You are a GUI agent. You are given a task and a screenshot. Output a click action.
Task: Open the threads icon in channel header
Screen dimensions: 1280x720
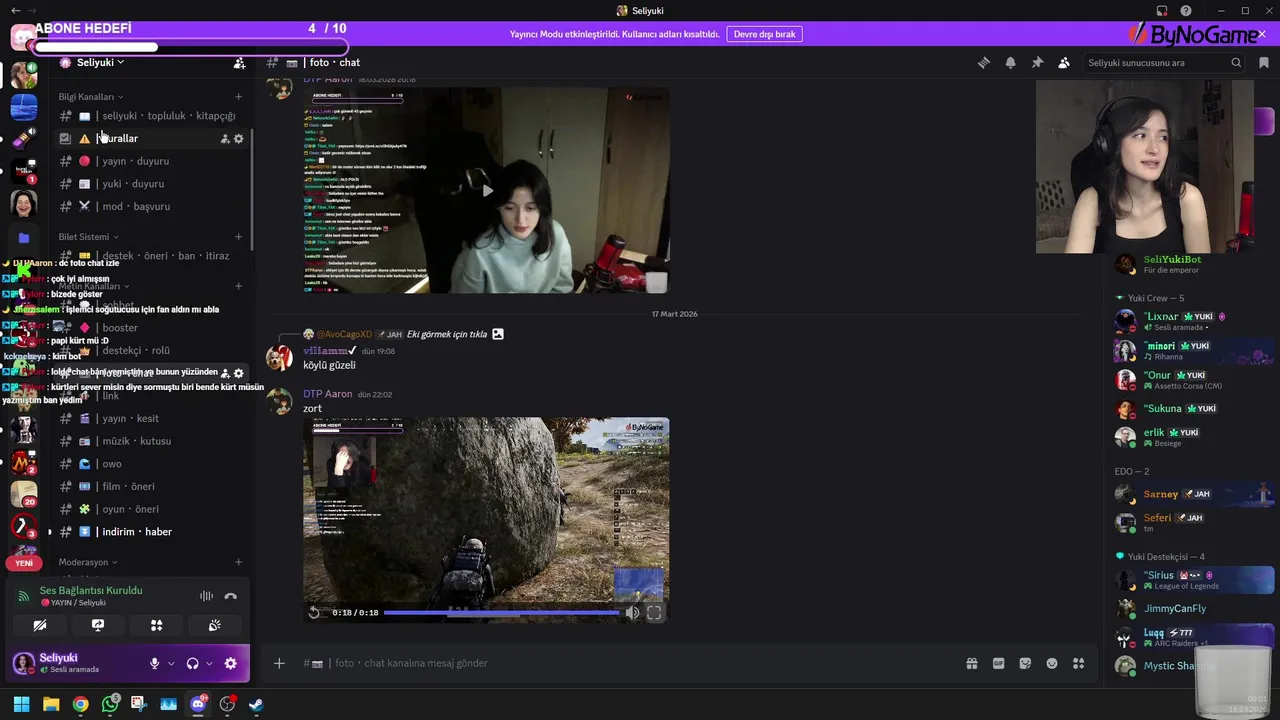point(984,62)
